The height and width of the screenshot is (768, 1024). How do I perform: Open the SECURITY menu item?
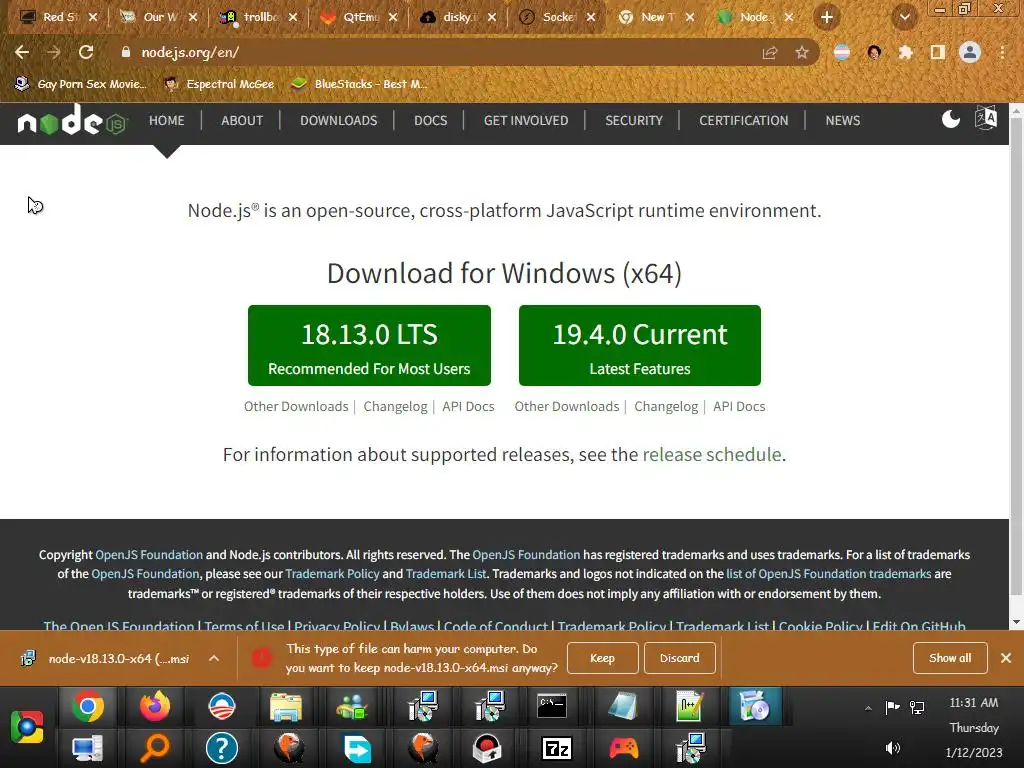point(633,120)
